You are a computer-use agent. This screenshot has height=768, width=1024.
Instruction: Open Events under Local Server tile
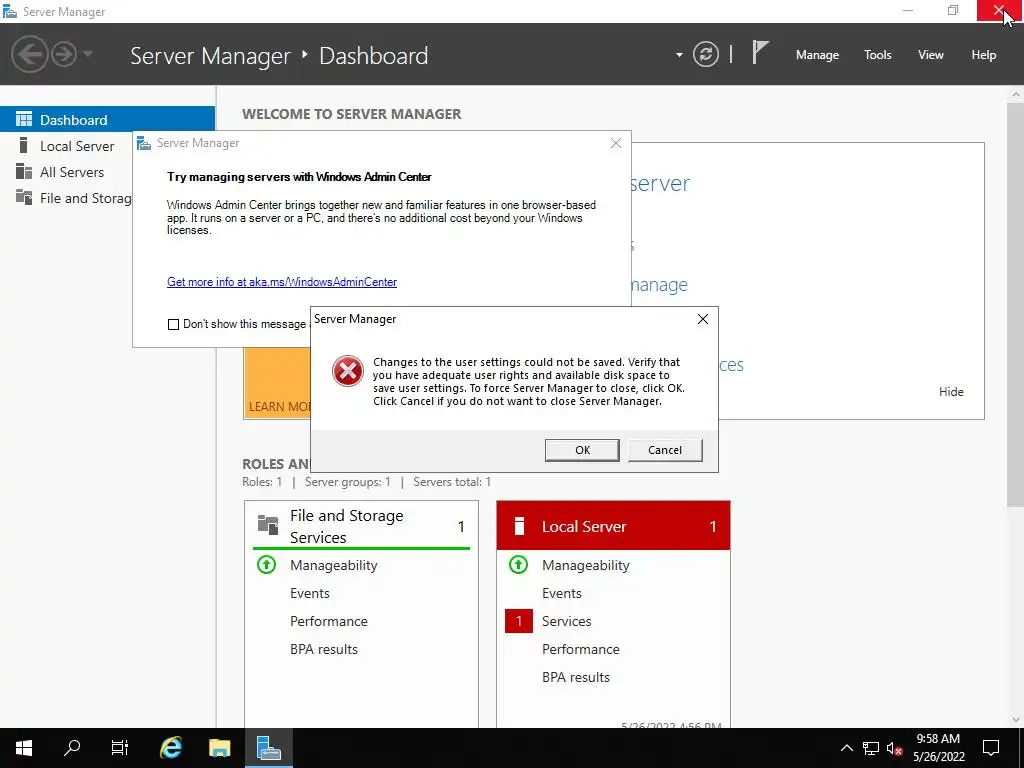[562, 593]
